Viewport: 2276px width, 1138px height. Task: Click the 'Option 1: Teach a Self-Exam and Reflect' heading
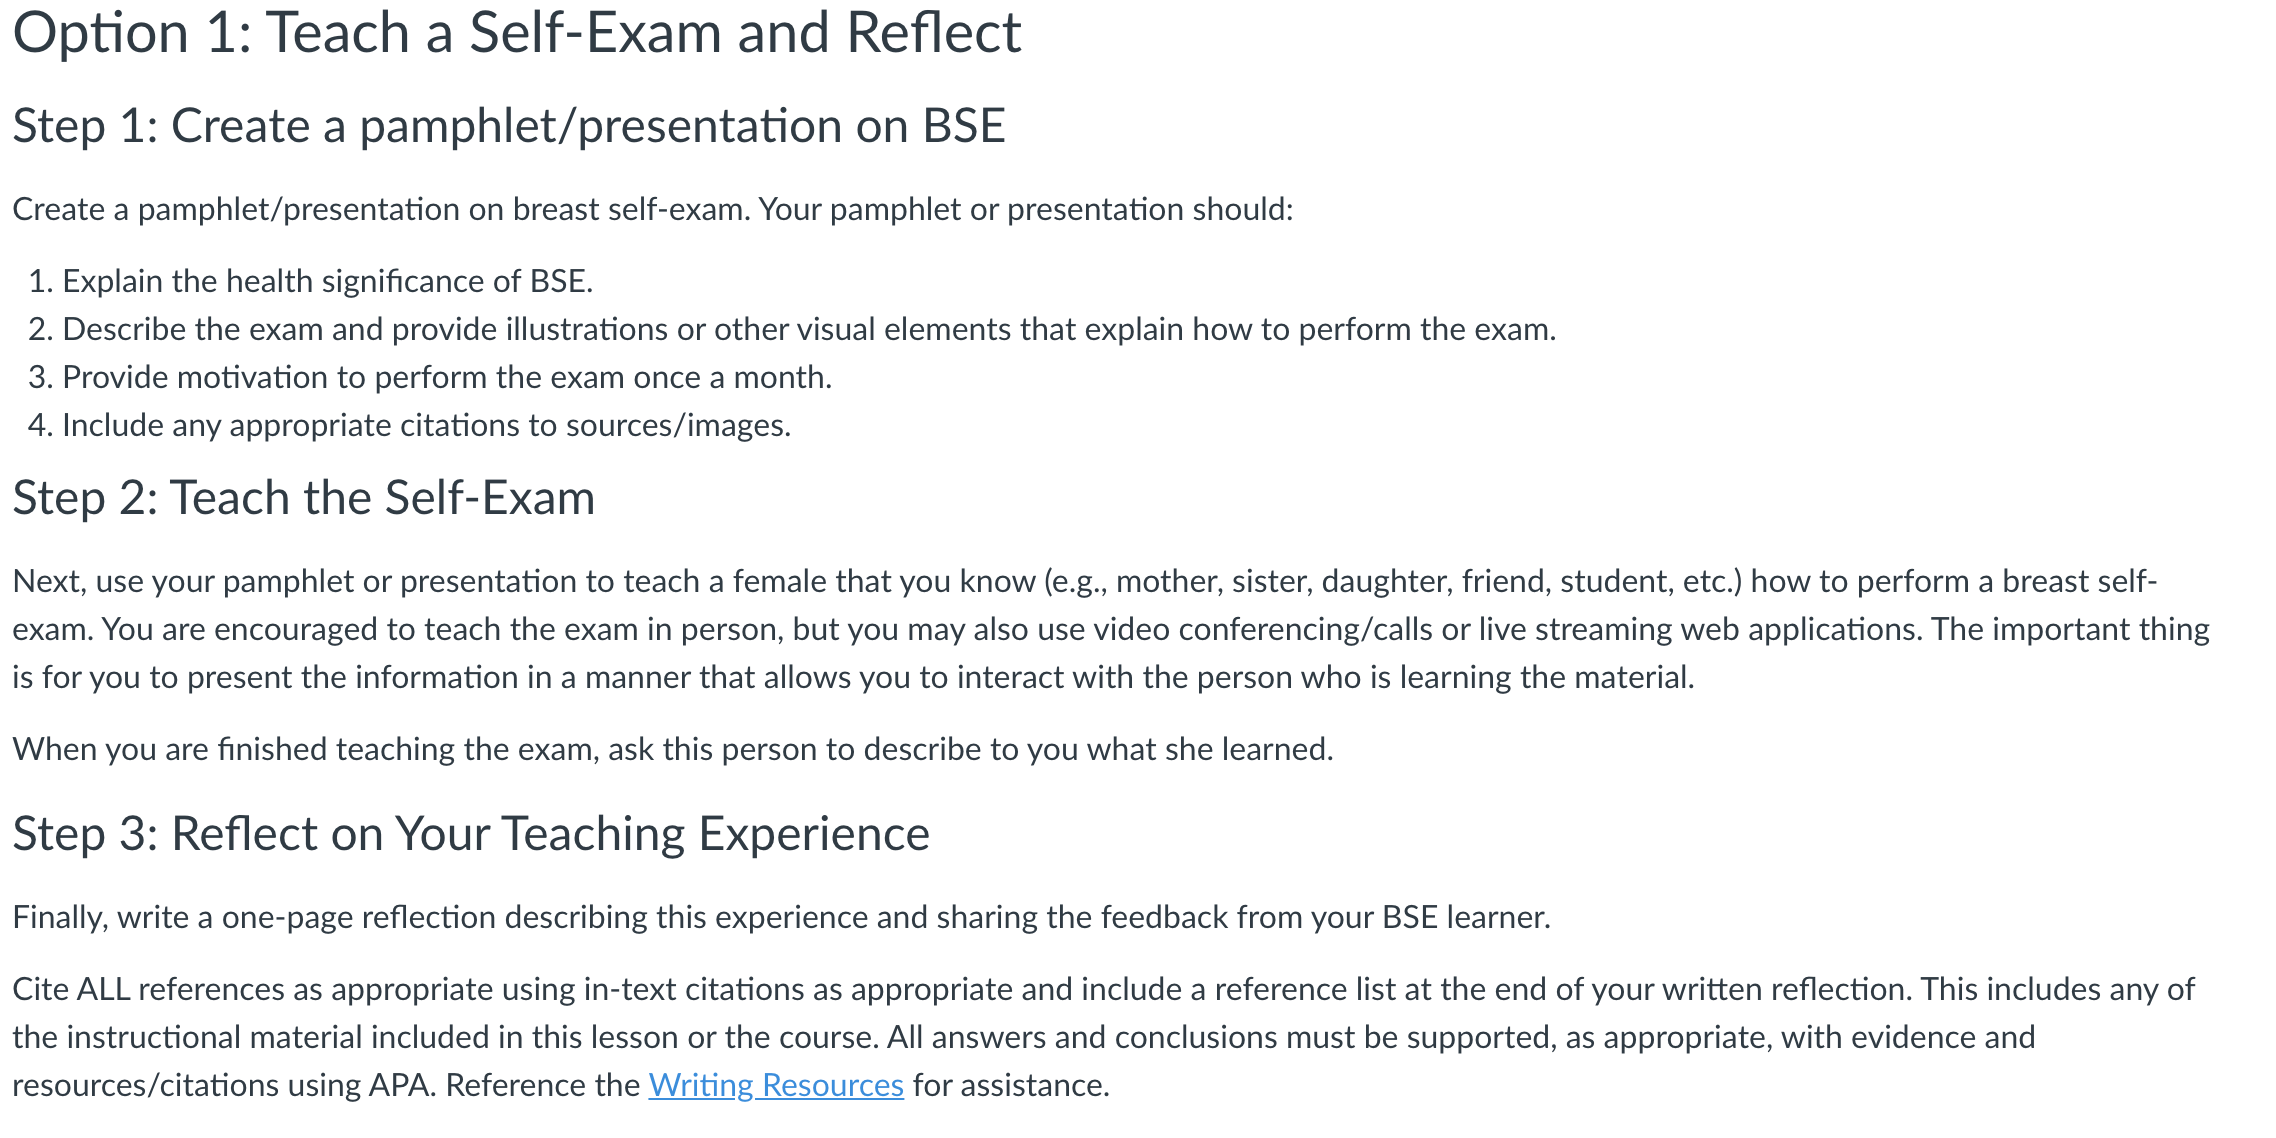pos(517,32)
